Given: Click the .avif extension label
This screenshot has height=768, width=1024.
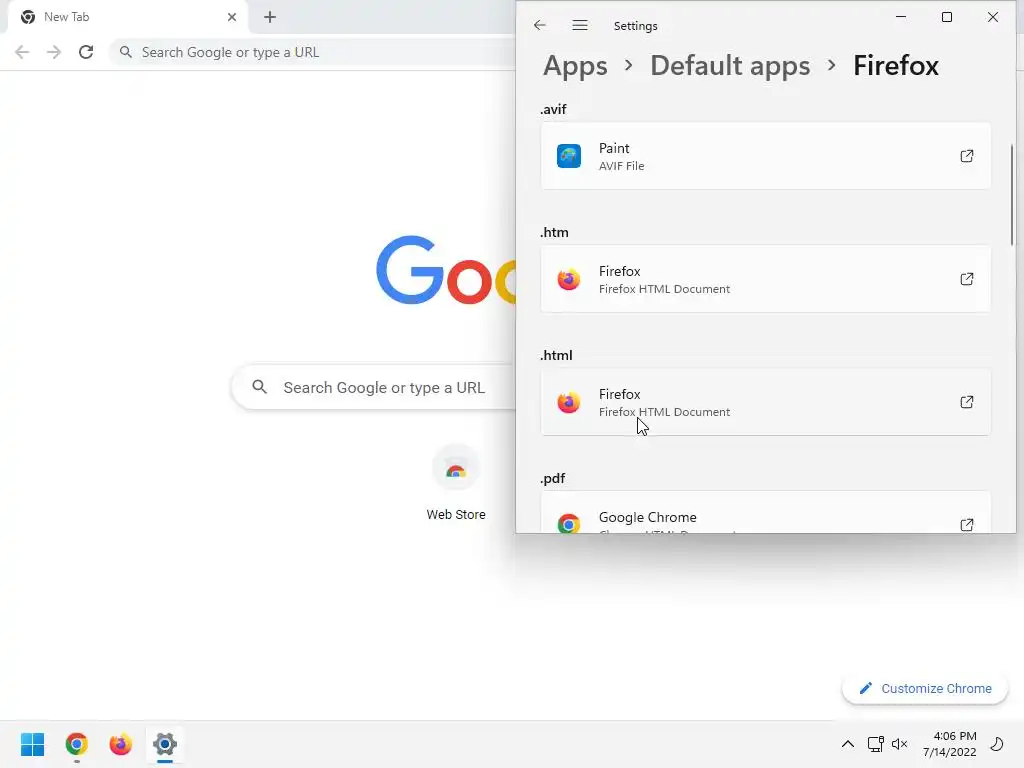Looking at the screenshot, I should [553, 109].
